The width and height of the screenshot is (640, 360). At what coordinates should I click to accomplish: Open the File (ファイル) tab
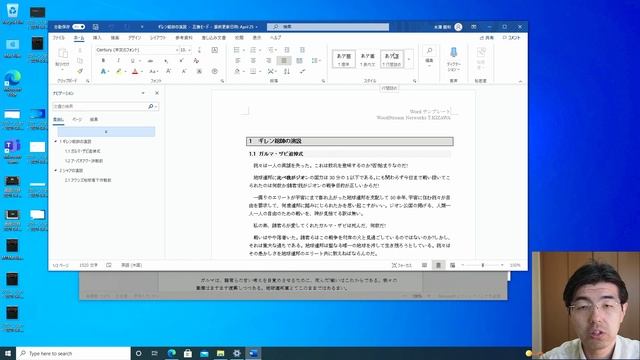pyautogui.click(x=59, y=38)
